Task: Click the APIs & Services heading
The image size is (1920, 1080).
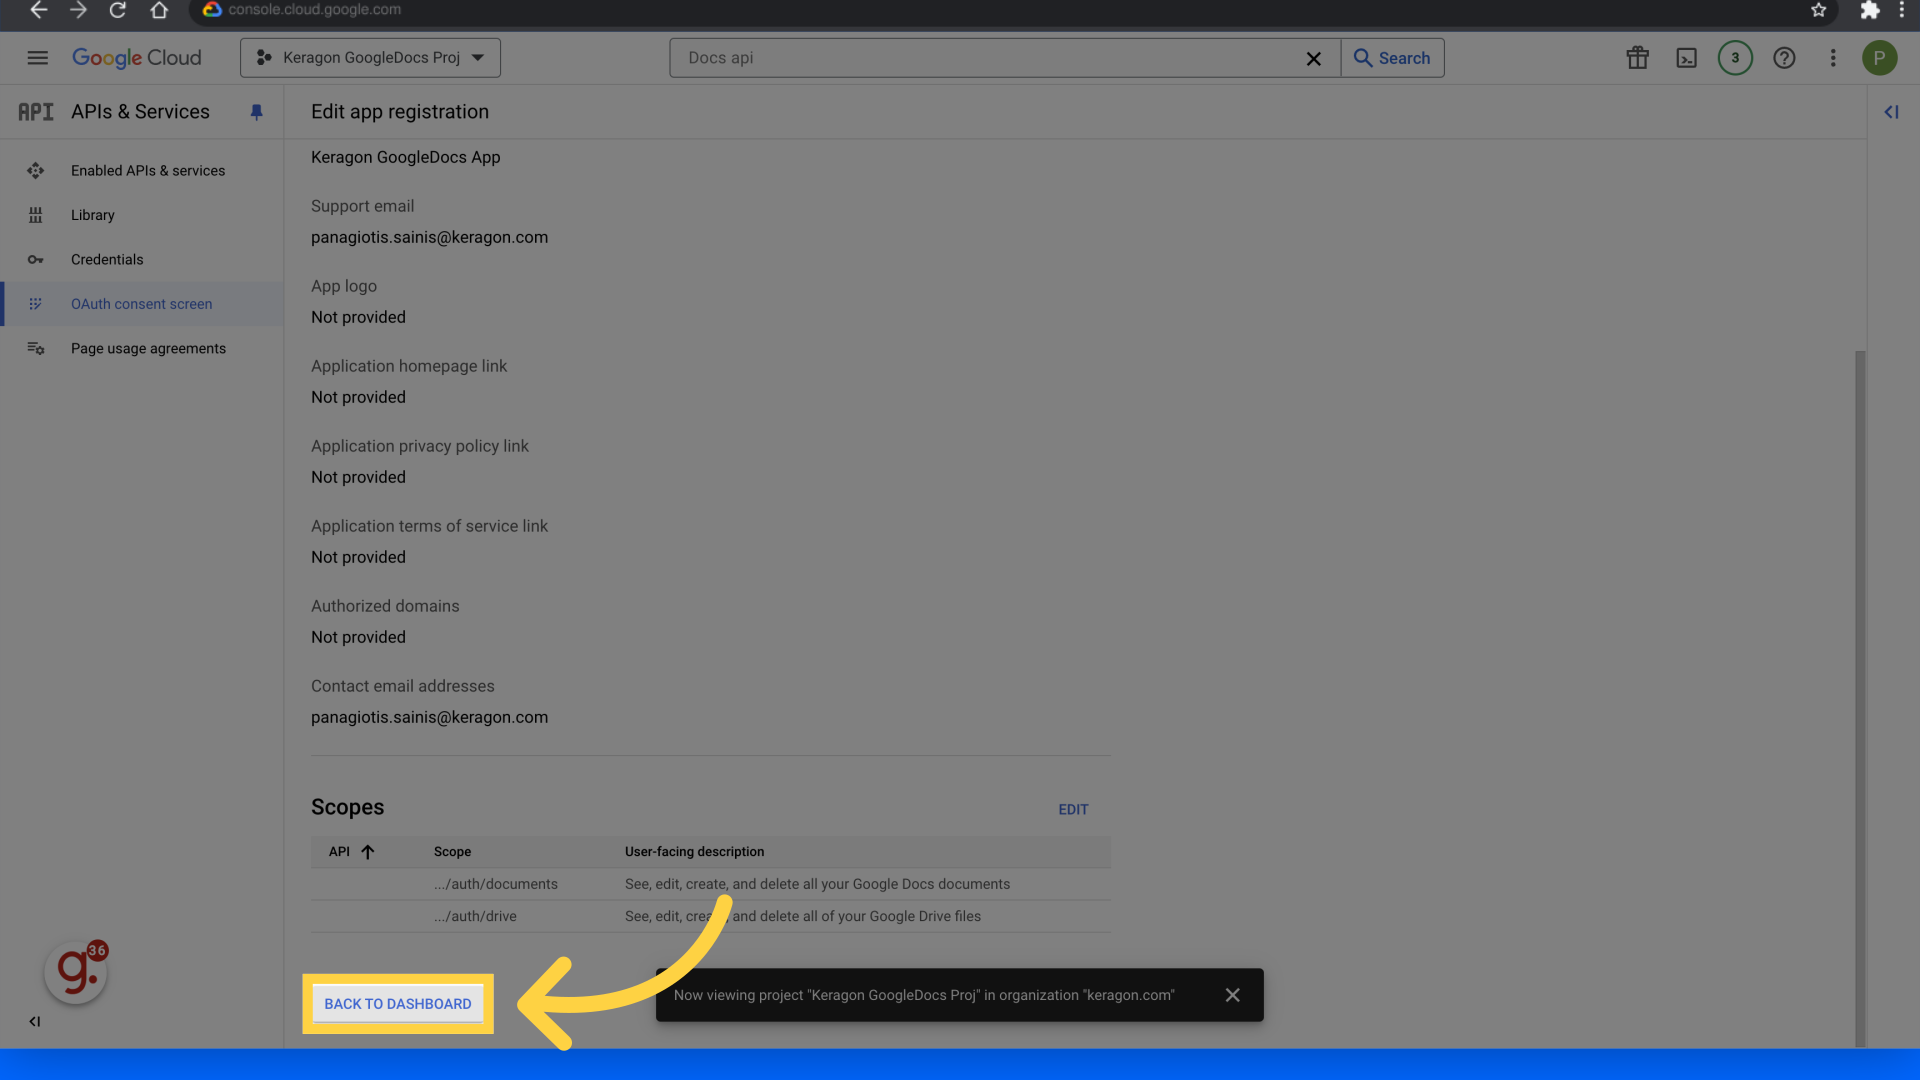Action: click(x=140, y=112)
